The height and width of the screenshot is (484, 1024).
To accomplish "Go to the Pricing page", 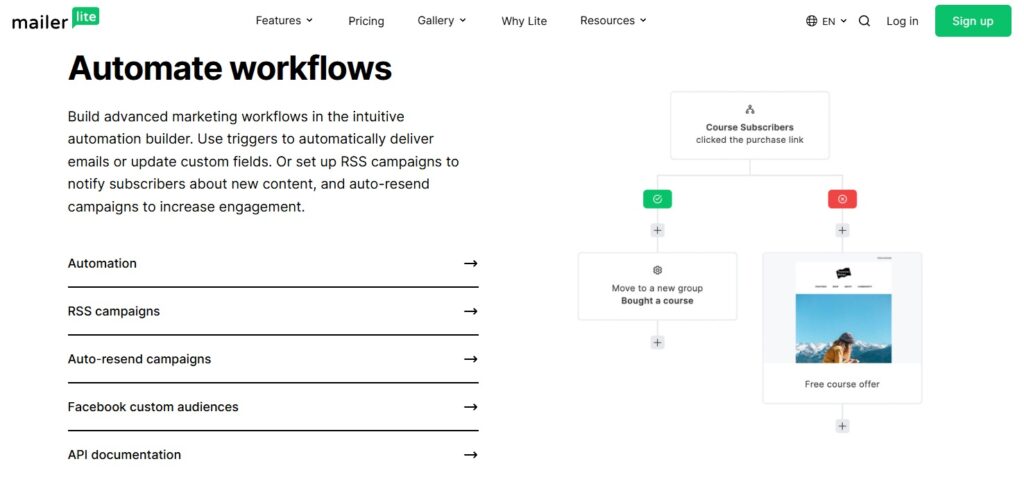I will (366, 21).
